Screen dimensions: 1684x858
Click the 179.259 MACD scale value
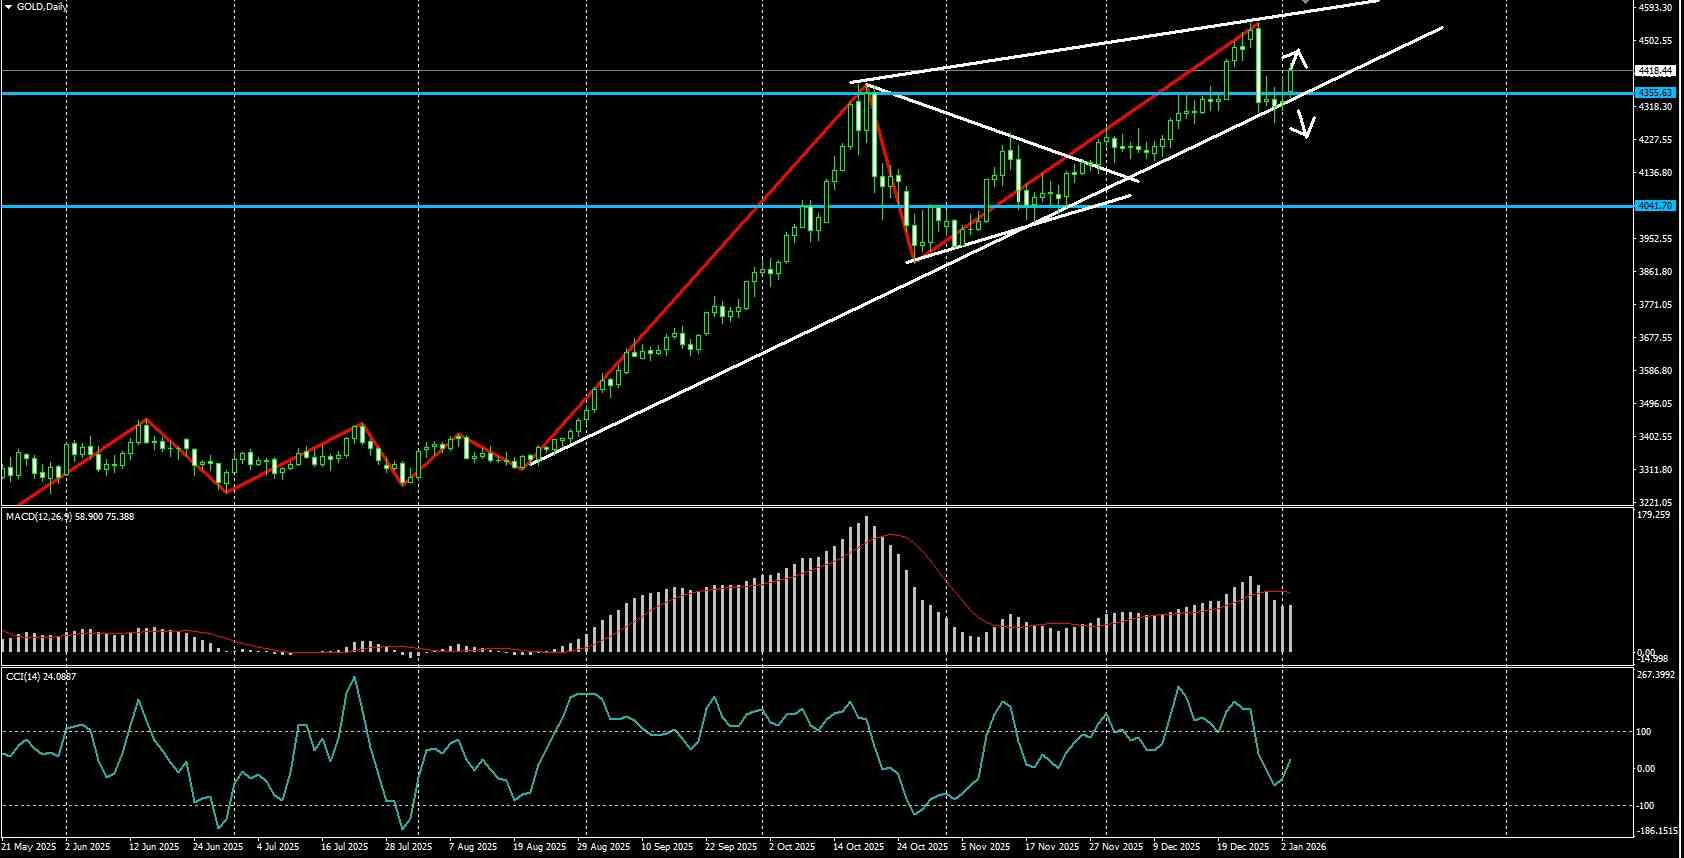(1655, 515)
